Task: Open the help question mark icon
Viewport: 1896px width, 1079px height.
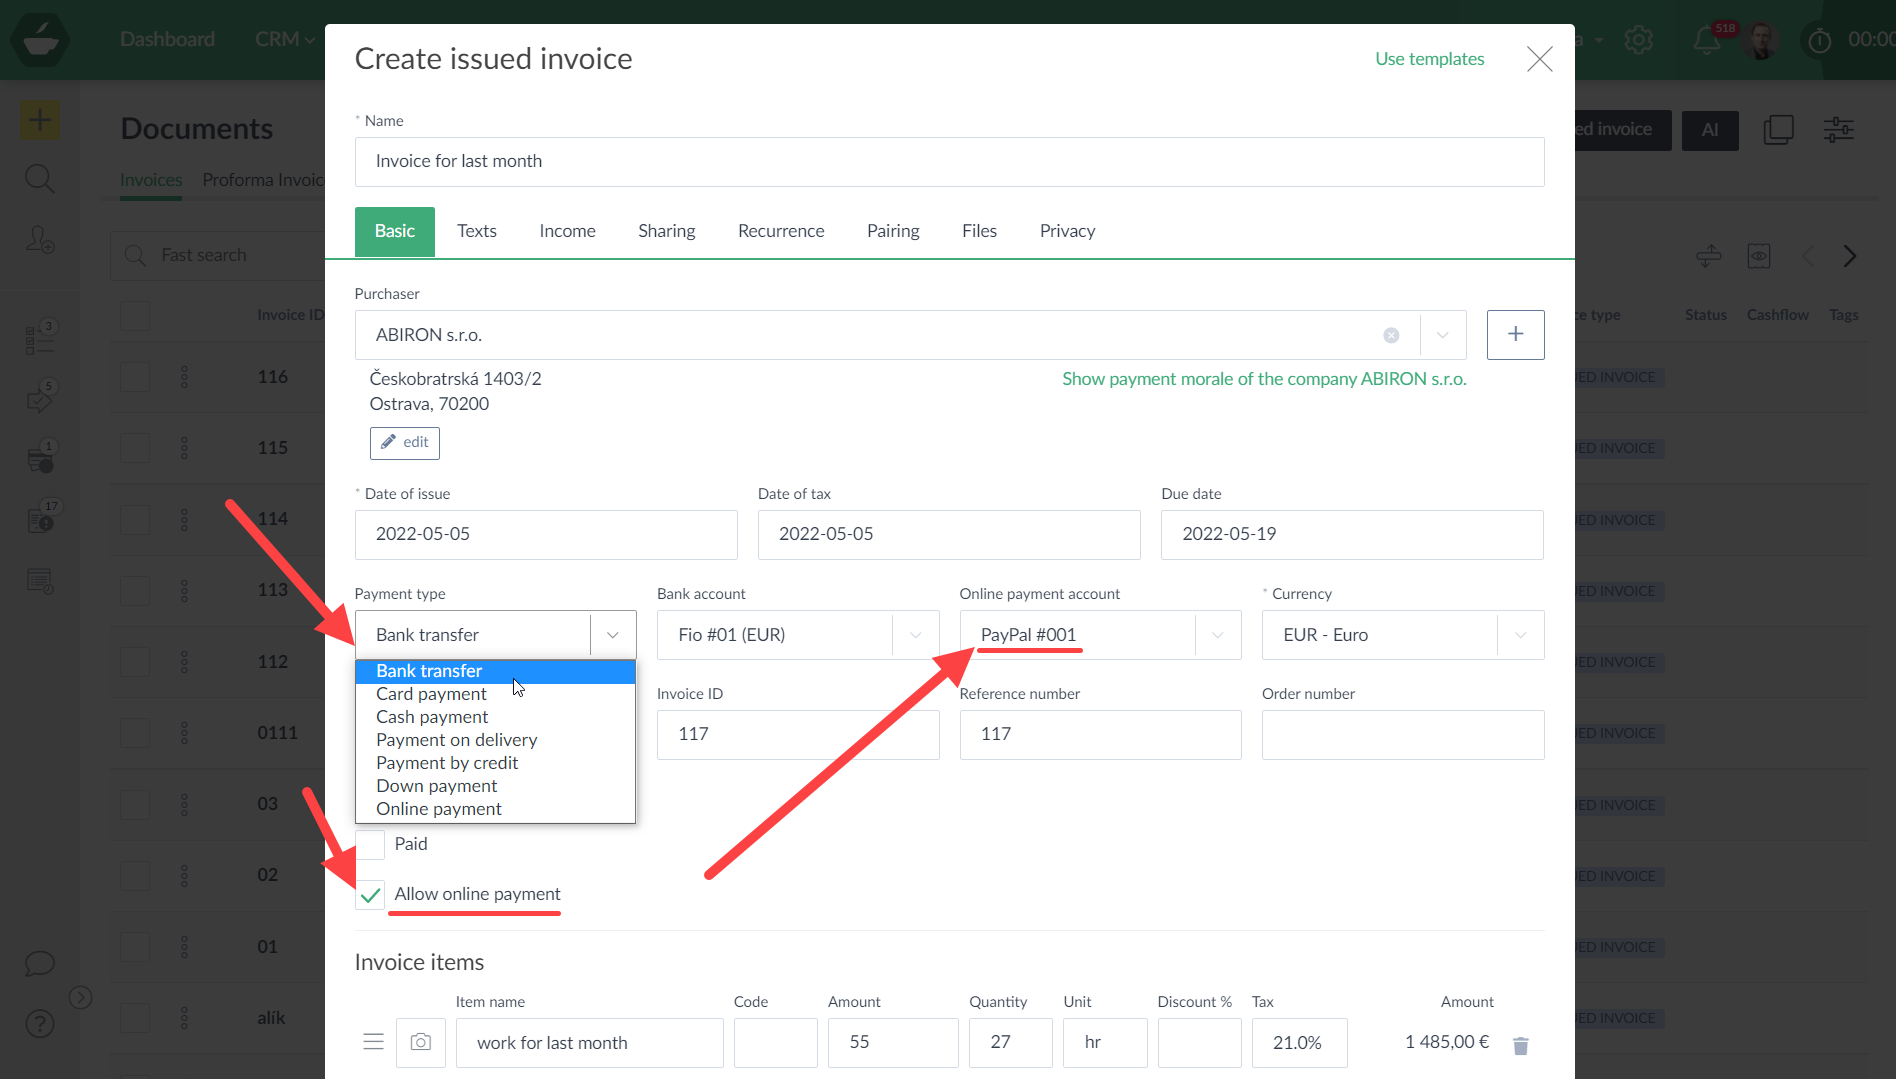Action: [x=40, y=1024]
